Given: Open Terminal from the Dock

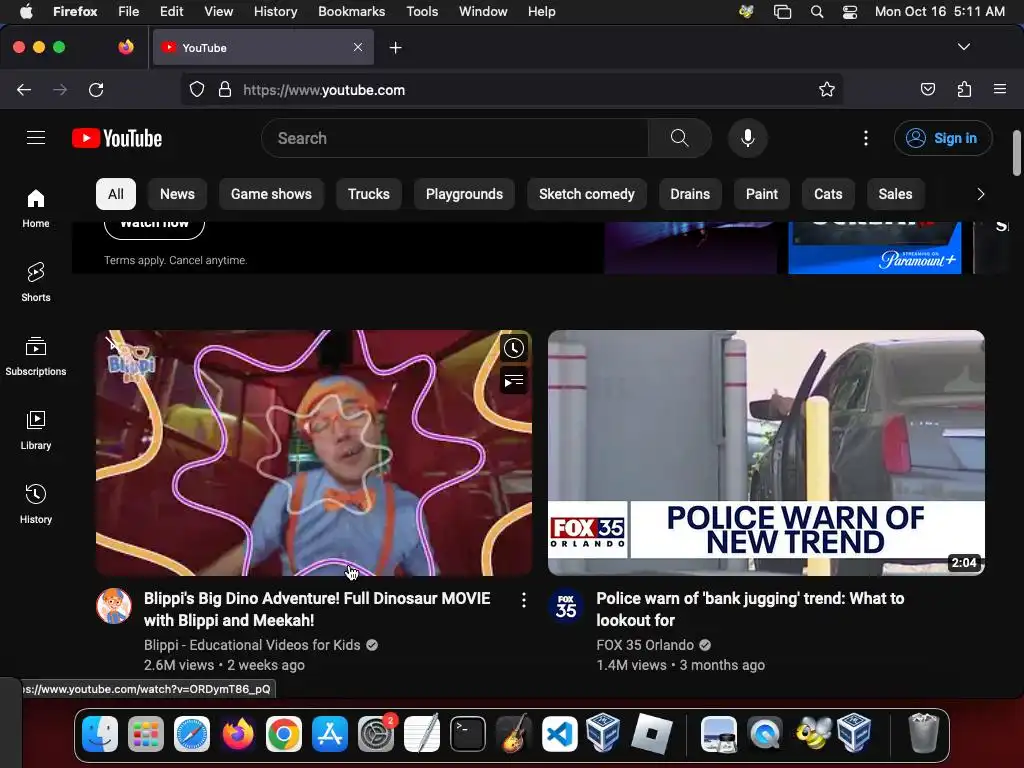Looking at the screenshot, I should [468, 735].
